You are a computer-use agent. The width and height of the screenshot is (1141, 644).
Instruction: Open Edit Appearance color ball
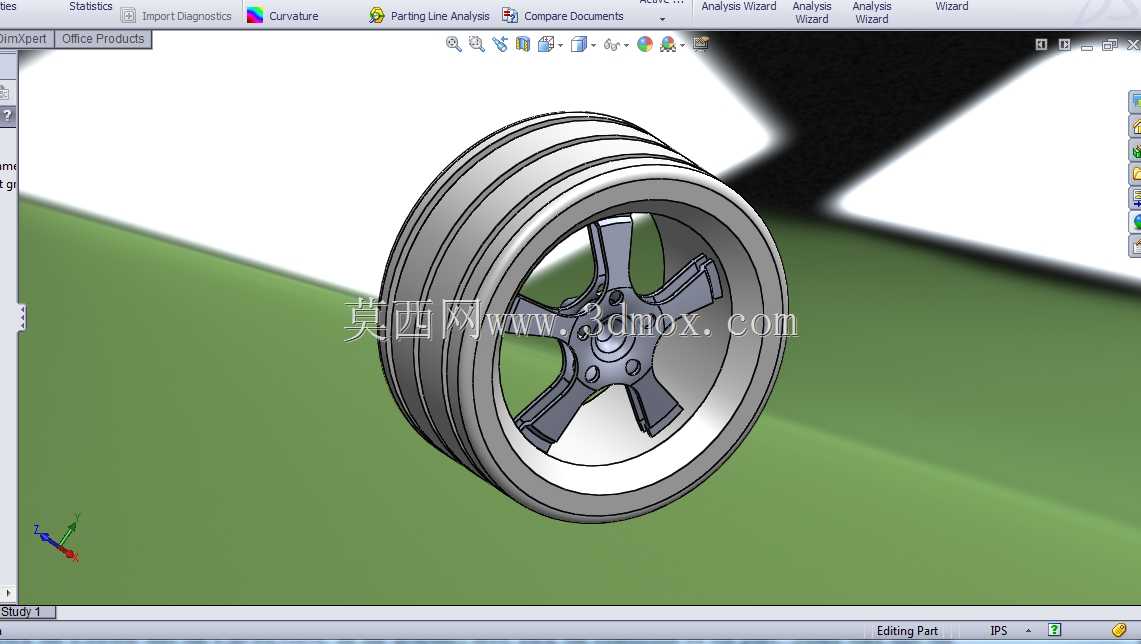click(645, 44)
